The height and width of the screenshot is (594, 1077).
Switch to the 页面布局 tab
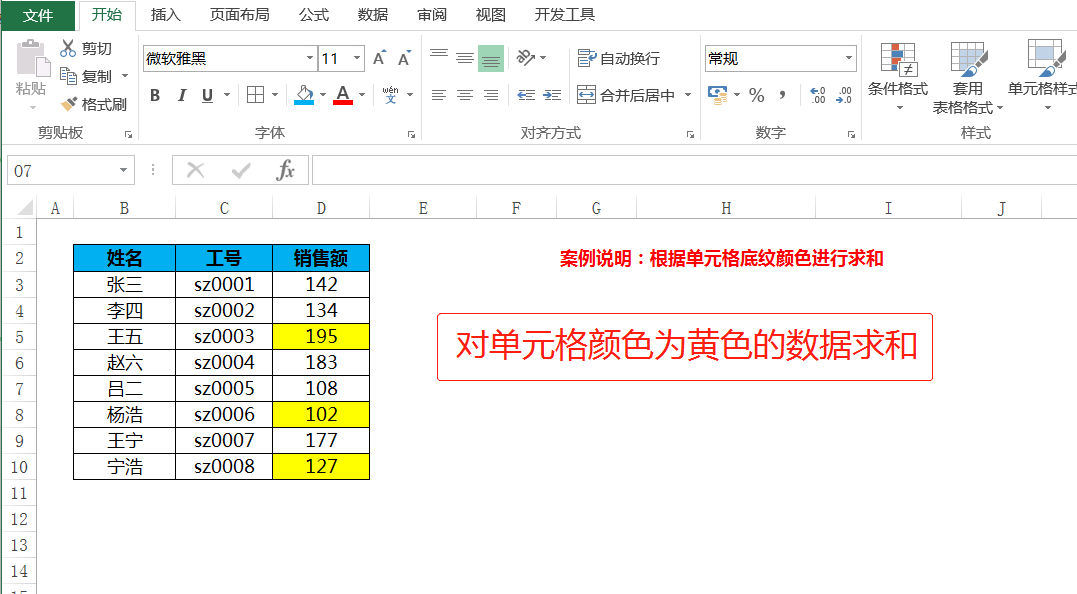pos(239,14)
